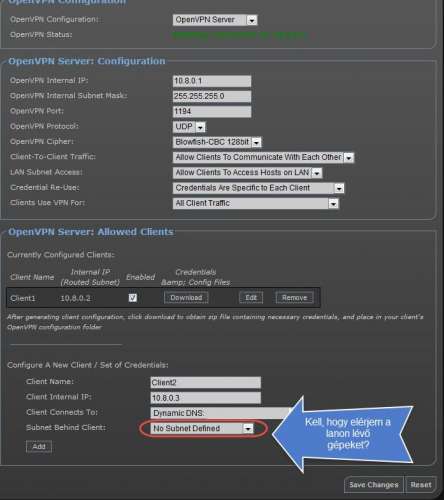Click the Reset button

(421, 485)
